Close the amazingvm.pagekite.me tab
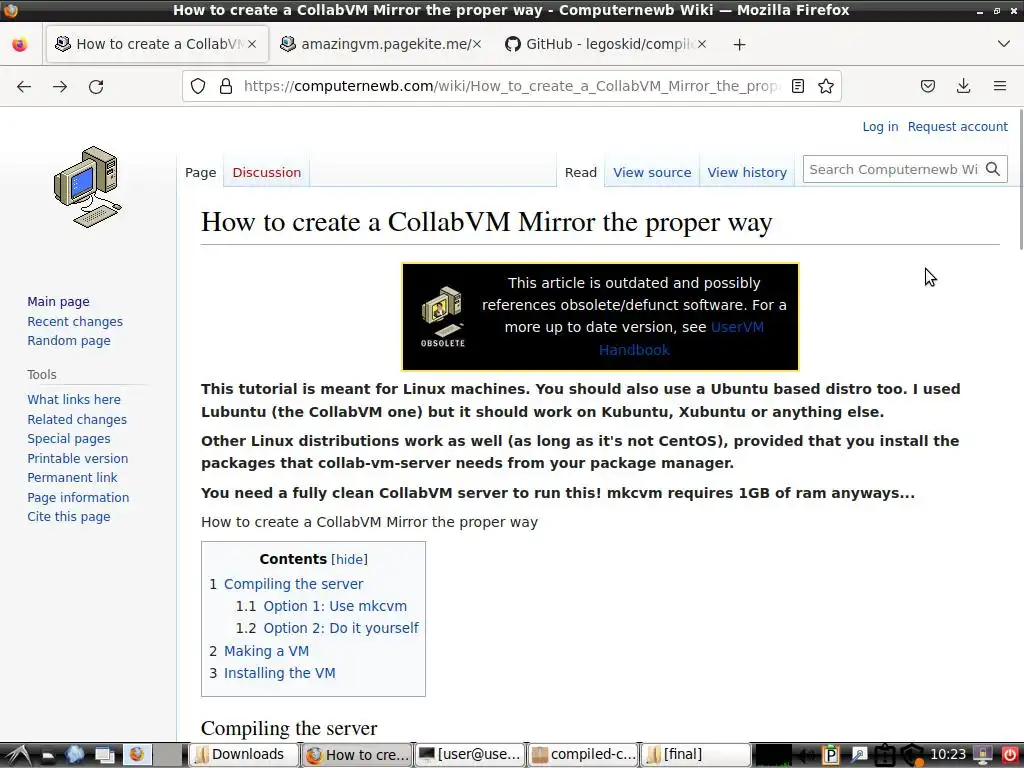The width and height of the screenshot is (1024, 768). click(x=477, y=44)
